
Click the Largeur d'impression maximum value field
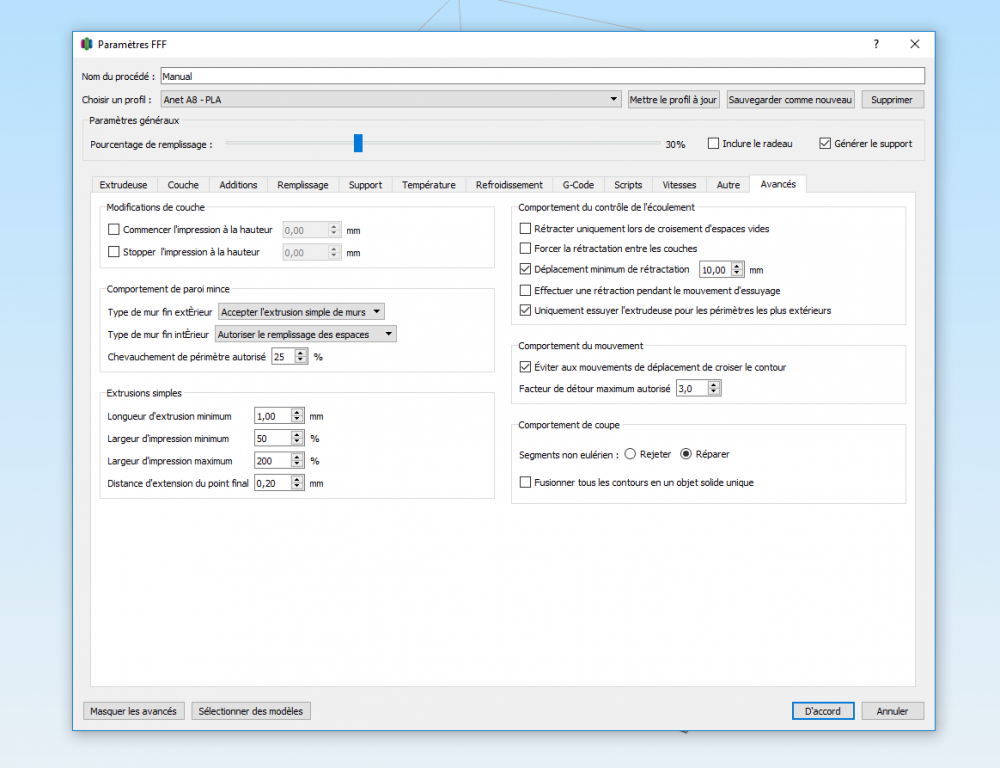272,461
